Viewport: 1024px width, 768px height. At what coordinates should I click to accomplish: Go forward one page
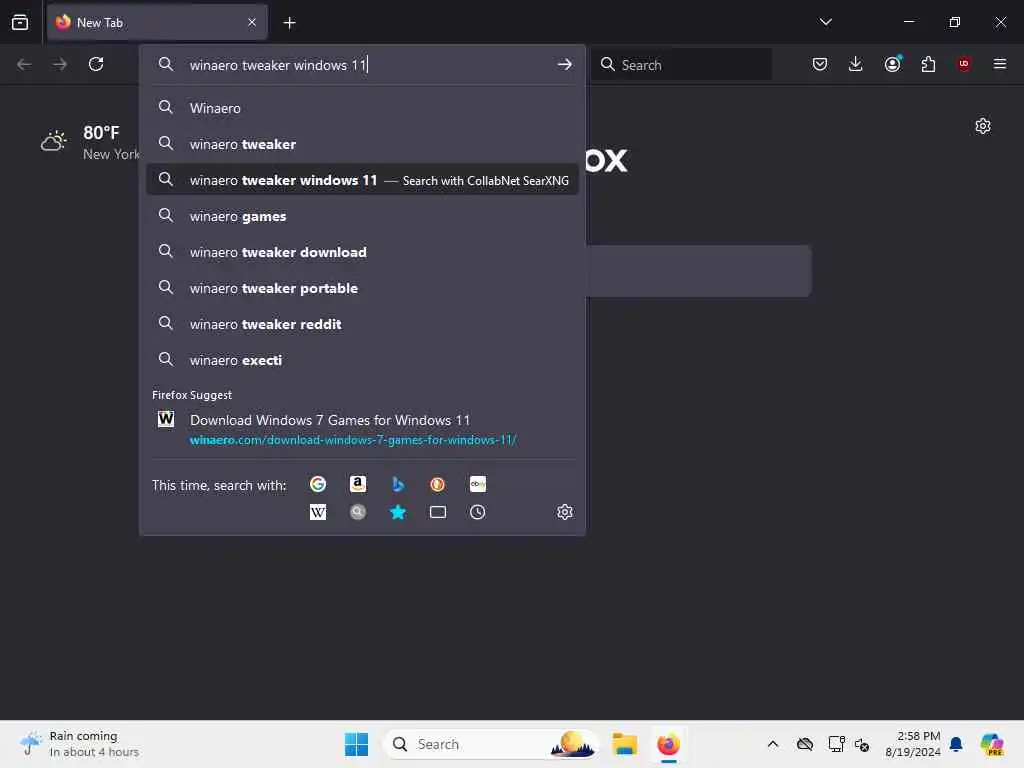pyautogui.click(x=60, y=64)
